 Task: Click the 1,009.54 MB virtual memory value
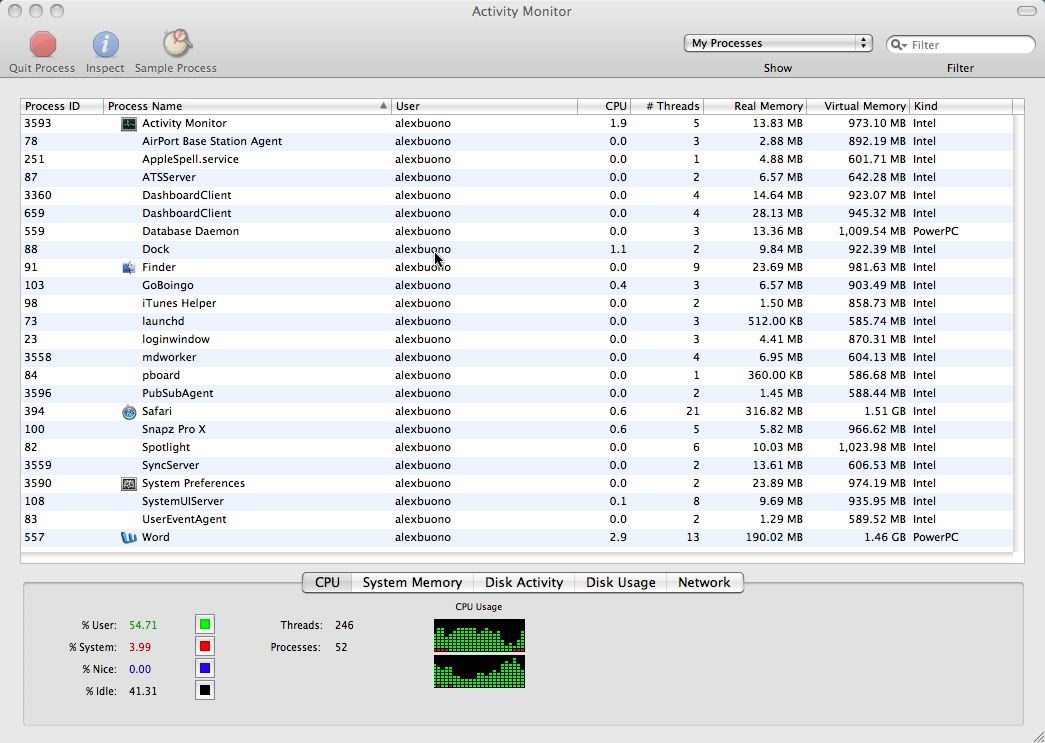point(872,231)
